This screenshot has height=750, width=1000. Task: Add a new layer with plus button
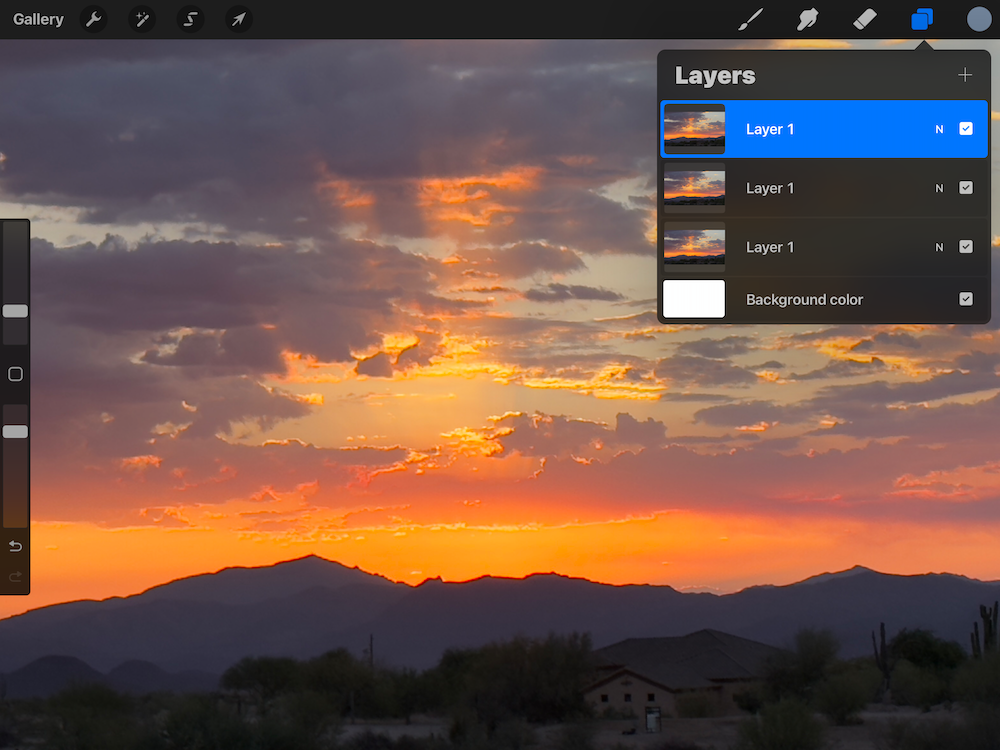pyautogui.click(x=965, y=75)
